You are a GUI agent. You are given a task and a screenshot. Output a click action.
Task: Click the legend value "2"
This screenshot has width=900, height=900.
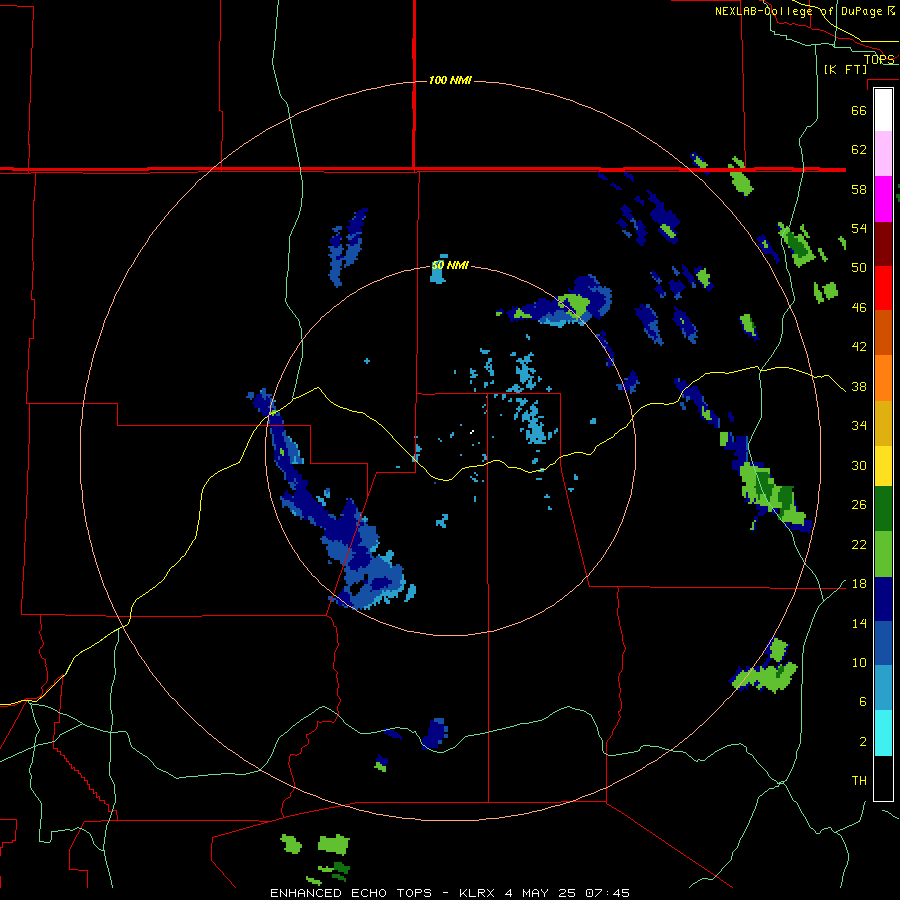click(862, 742)
